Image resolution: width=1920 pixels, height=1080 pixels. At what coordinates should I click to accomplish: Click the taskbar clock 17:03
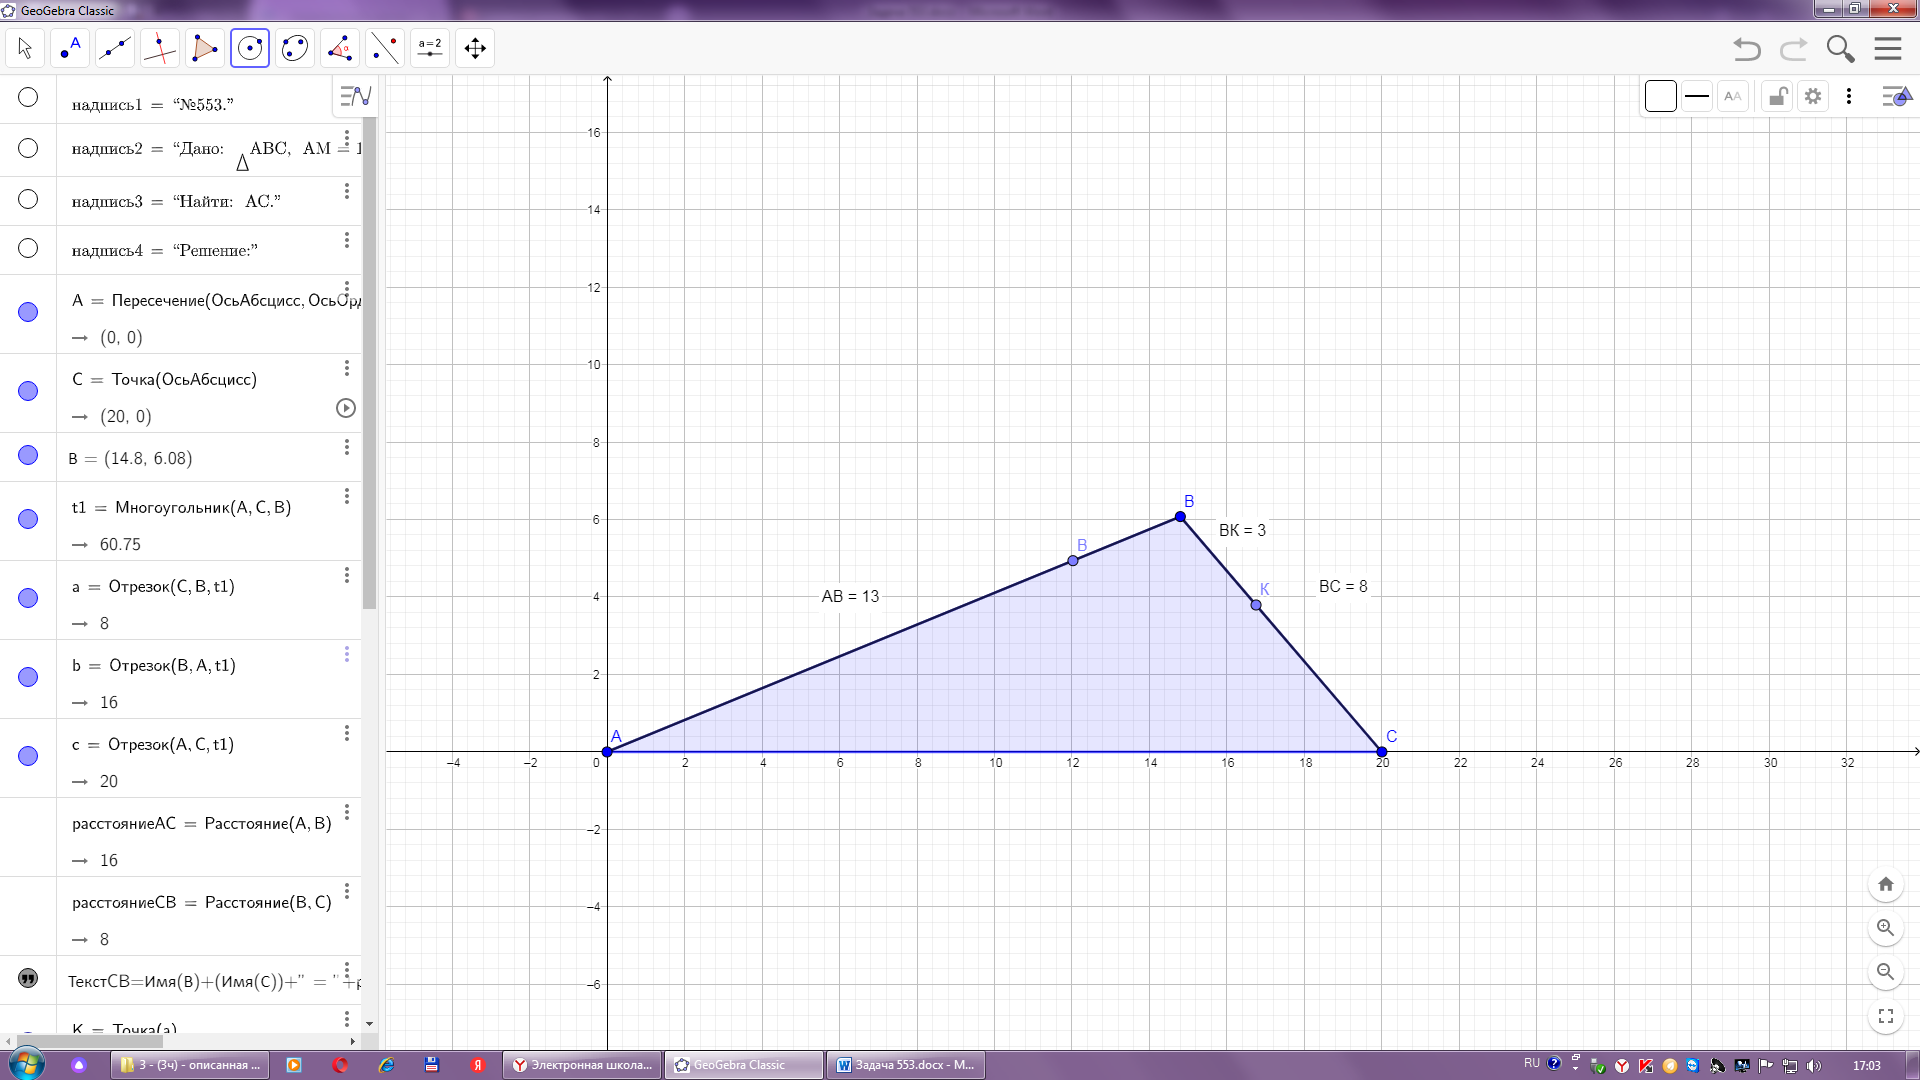point(1867,1066)
